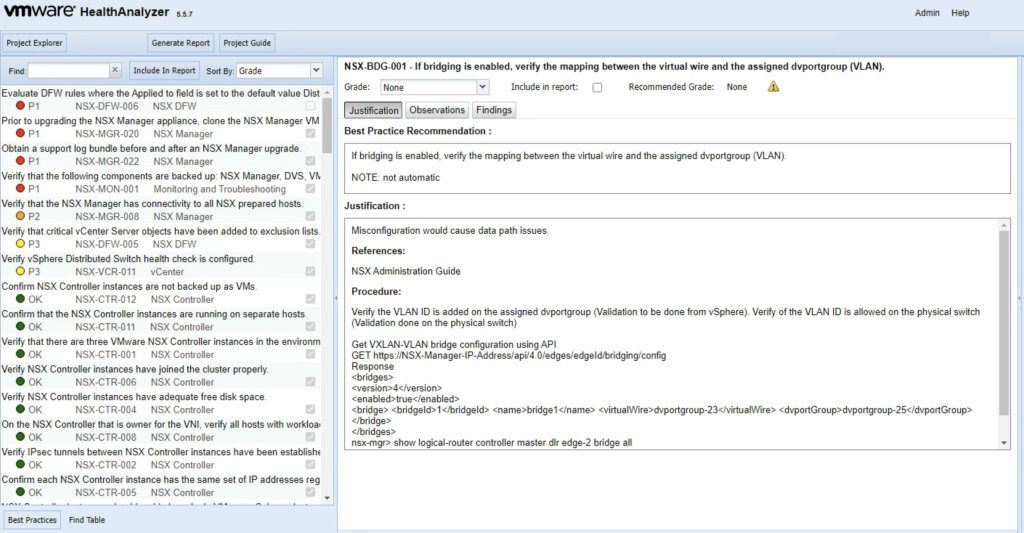The height and width of the screenshot is (533, 1024).
Task: Click the red P1 dot for NSX-MON-001
Action: [20, 188]
